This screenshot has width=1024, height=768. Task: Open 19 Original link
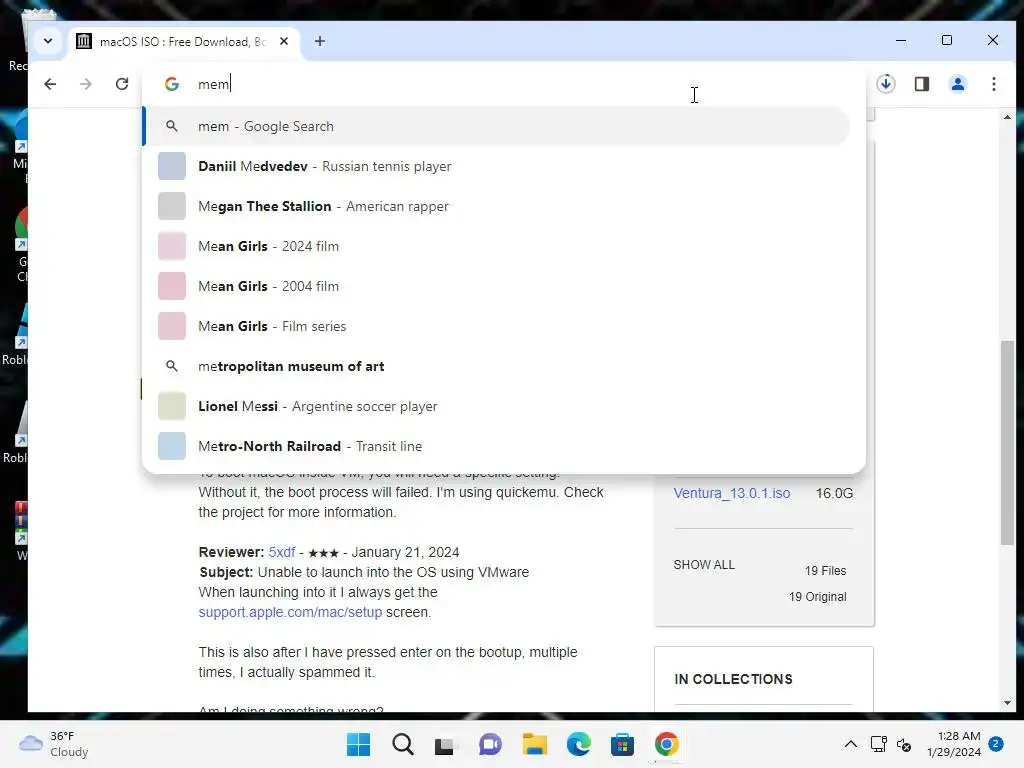[817, 597]
